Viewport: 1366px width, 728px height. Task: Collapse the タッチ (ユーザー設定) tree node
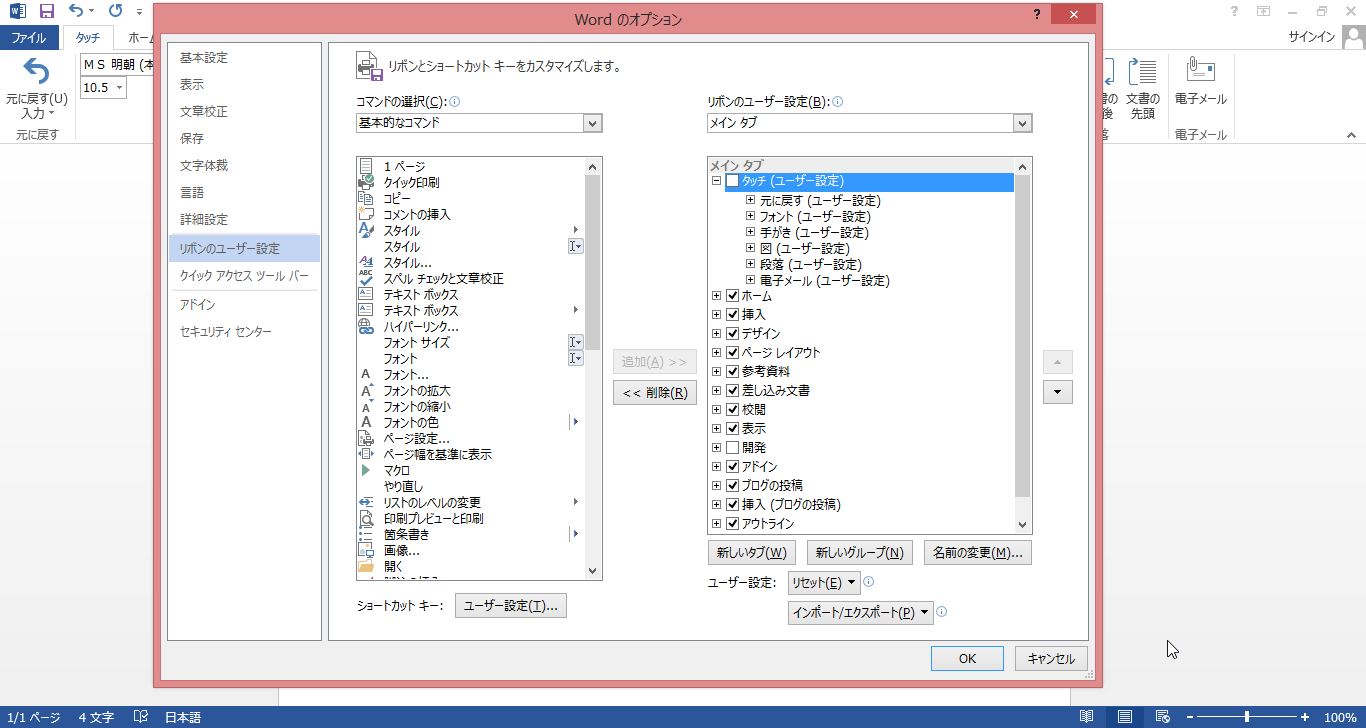pos(716,181)
